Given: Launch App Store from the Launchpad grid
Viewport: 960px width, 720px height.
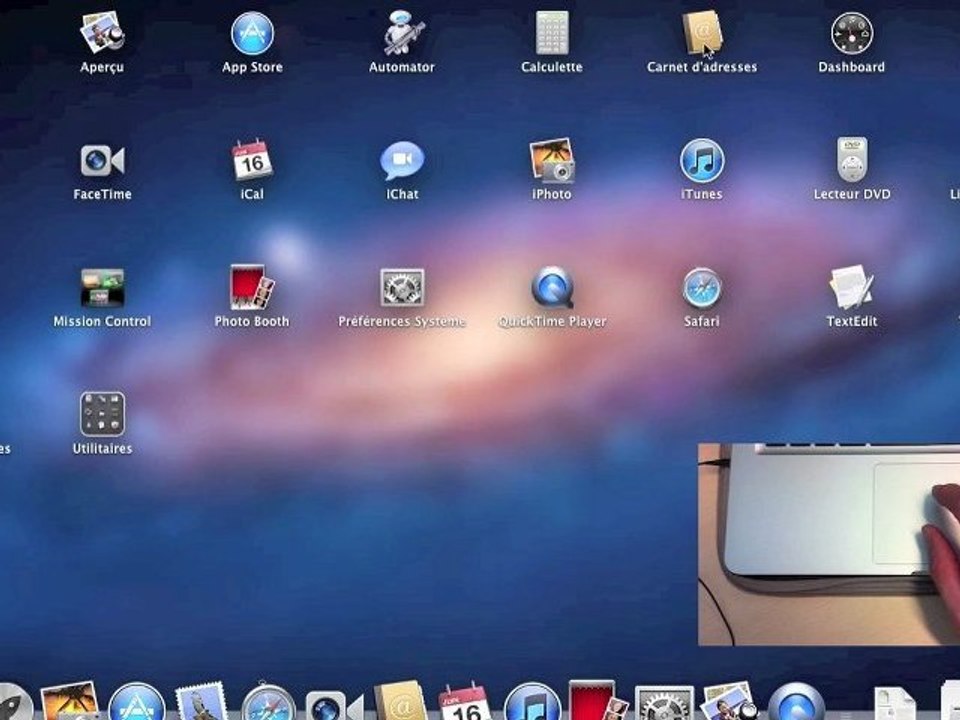Looking at the screenshot, I should pyautogui.click(x=252, y=33).
